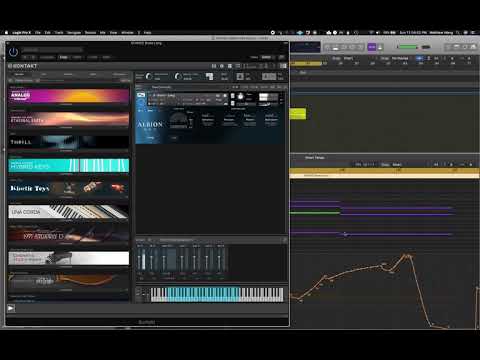
Task: Switch to Kontakt Files tab
Action: click(x=44, y=74)
